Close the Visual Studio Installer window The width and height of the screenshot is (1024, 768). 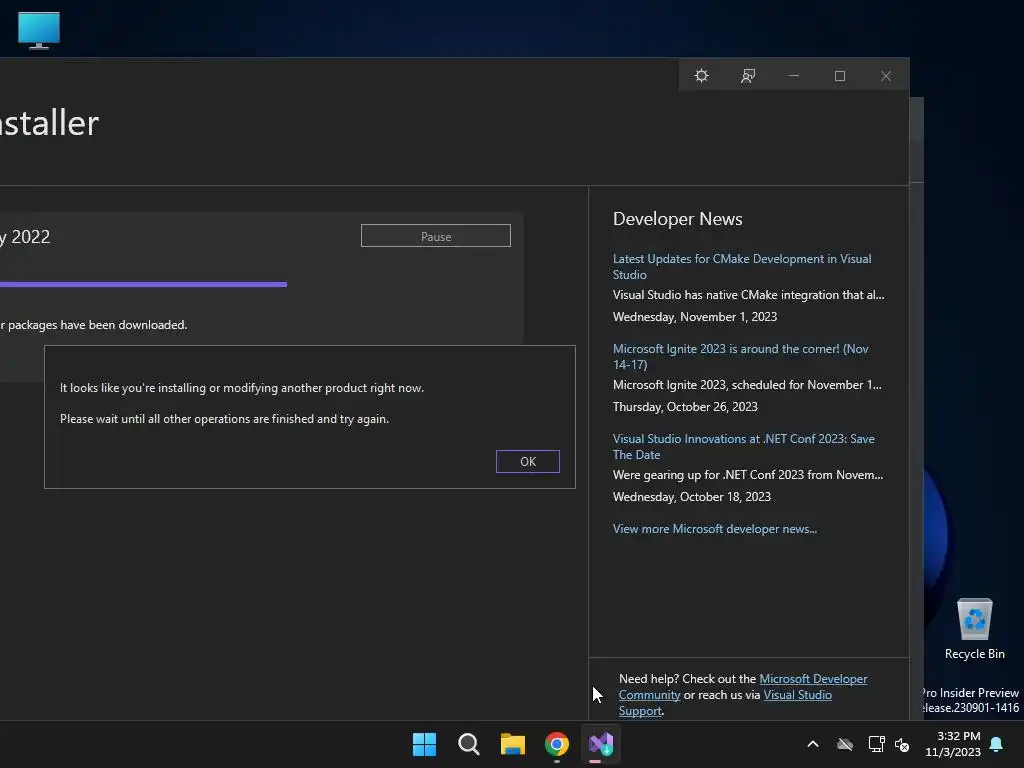(886, 76)
